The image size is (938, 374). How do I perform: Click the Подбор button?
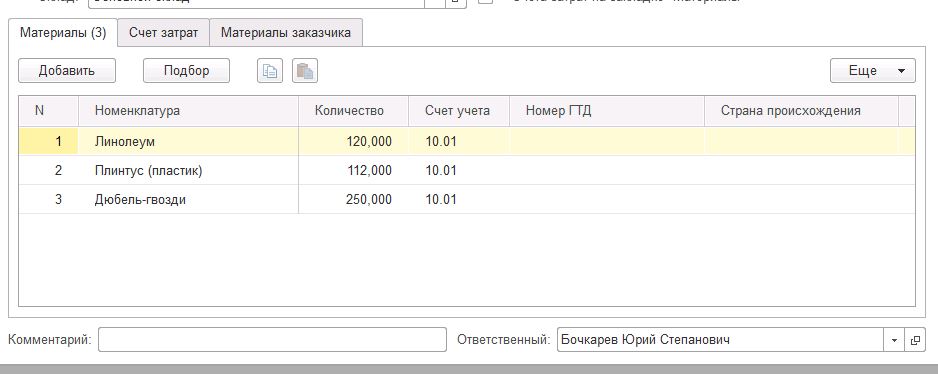click(187, 71)
